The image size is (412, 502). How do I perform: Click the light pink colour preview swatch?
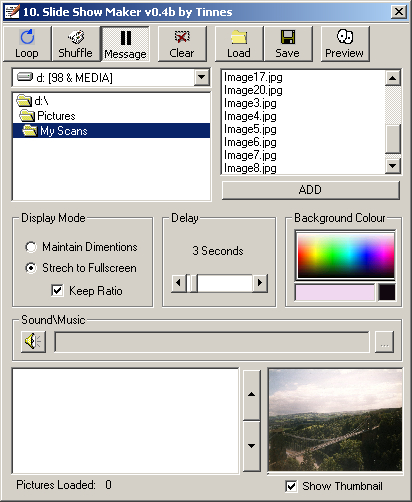(x=335, y=292)
